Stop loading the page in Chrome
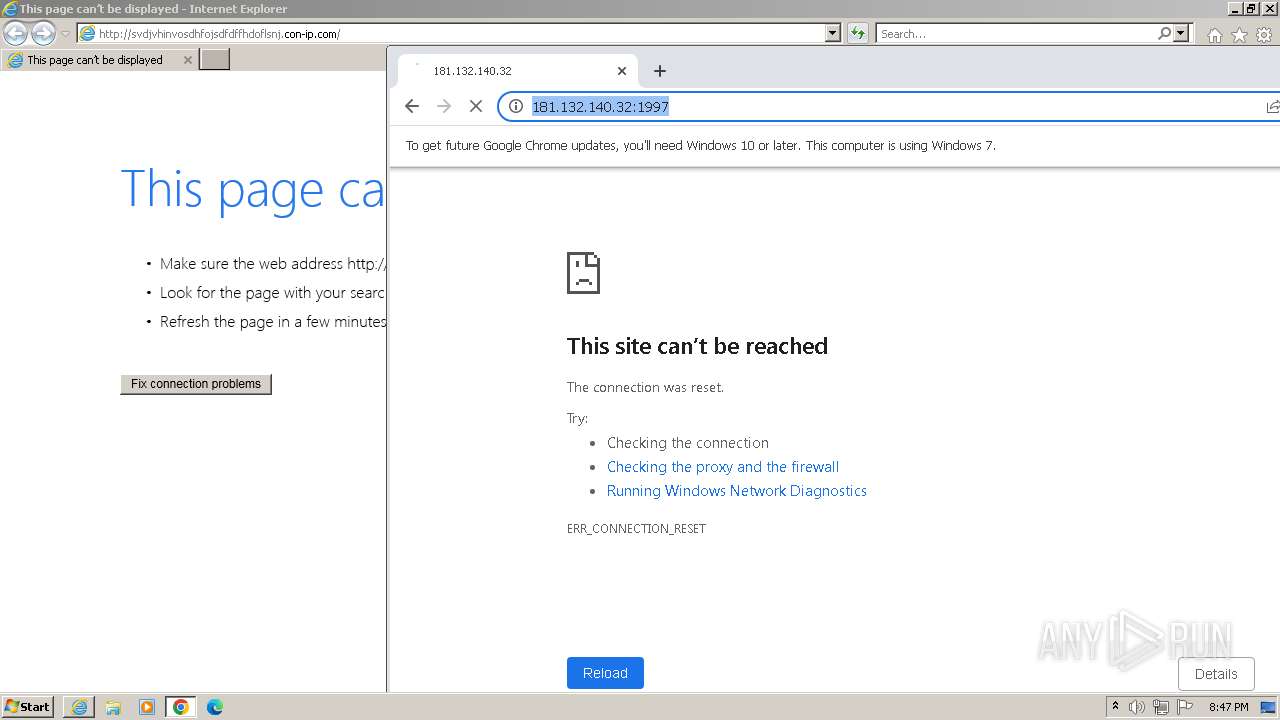Viewport: 1280px width, 720px height. 476,106
